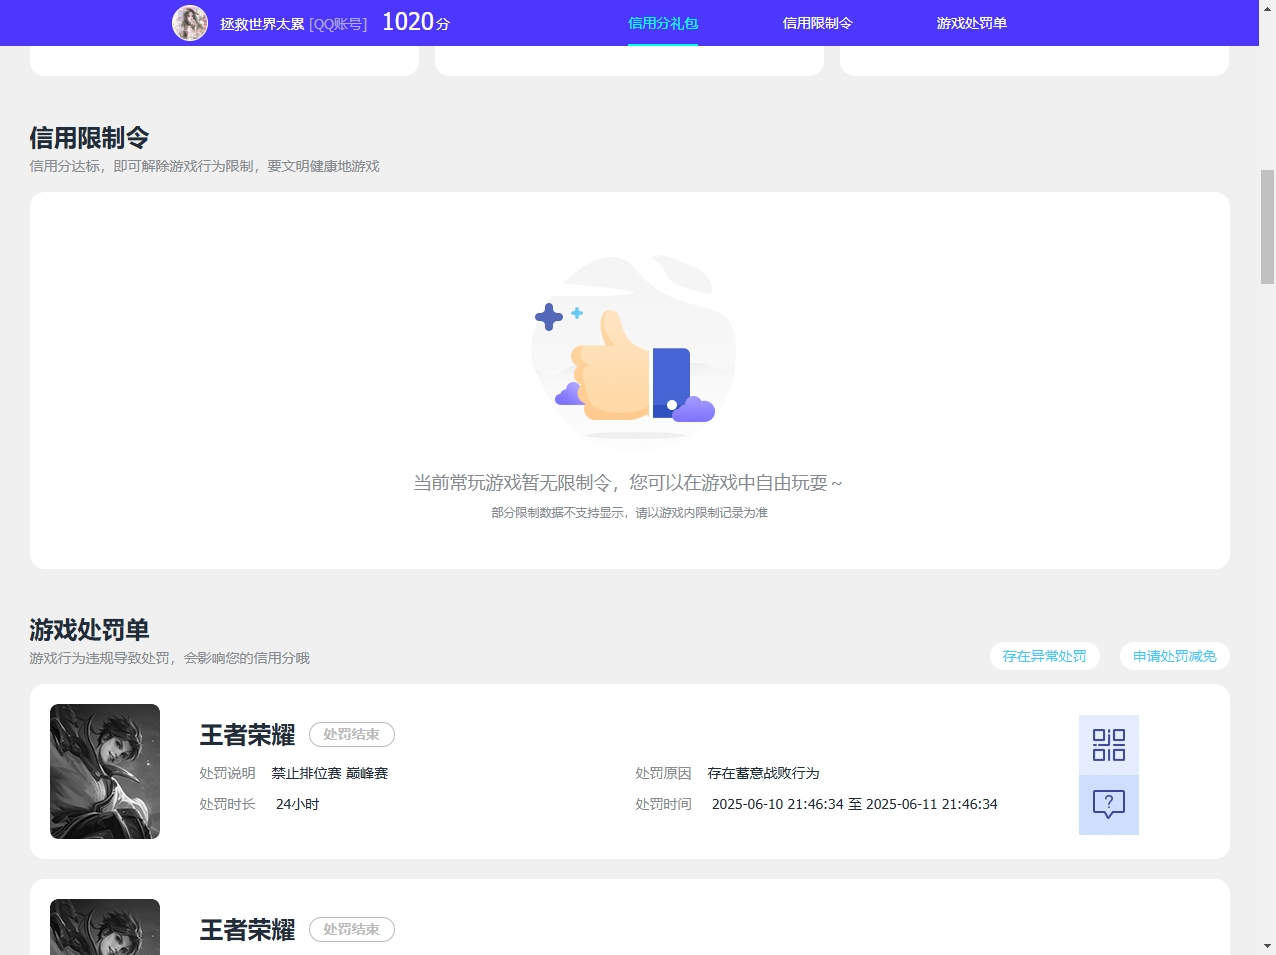Go to the 游戏处罚单 tab

click(971, 23)
